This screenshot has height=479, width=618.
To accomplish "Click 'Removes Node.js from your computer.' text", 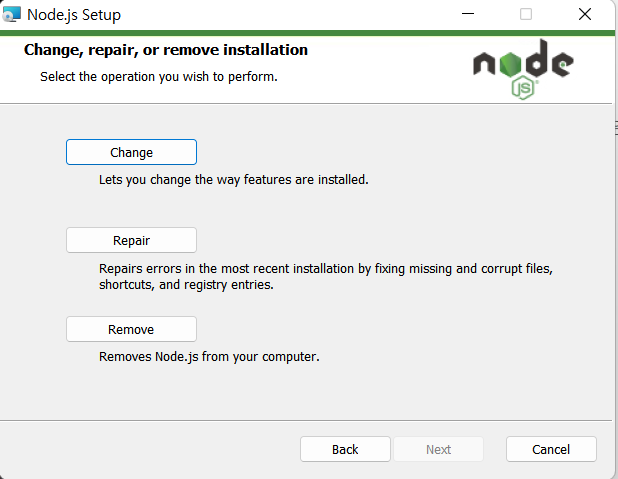I will pyautogui.click(x=209, y=357).
